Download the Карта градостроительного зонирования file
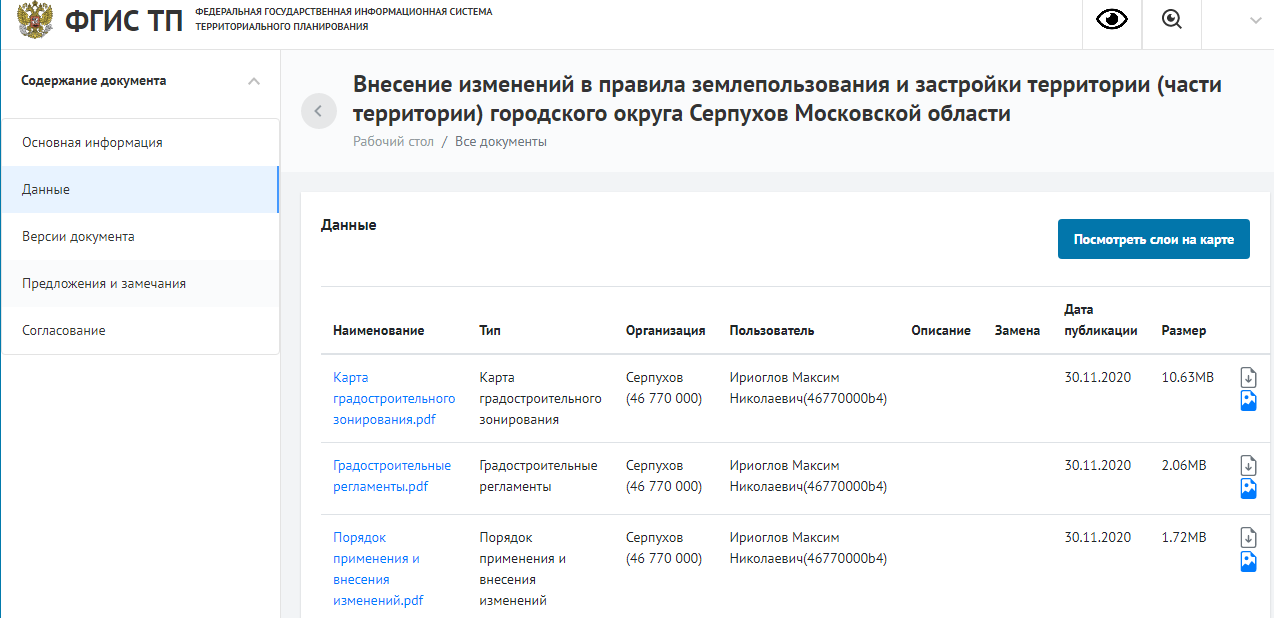The width and height of the screenshot is (1274, 618). pos(1248,377)
